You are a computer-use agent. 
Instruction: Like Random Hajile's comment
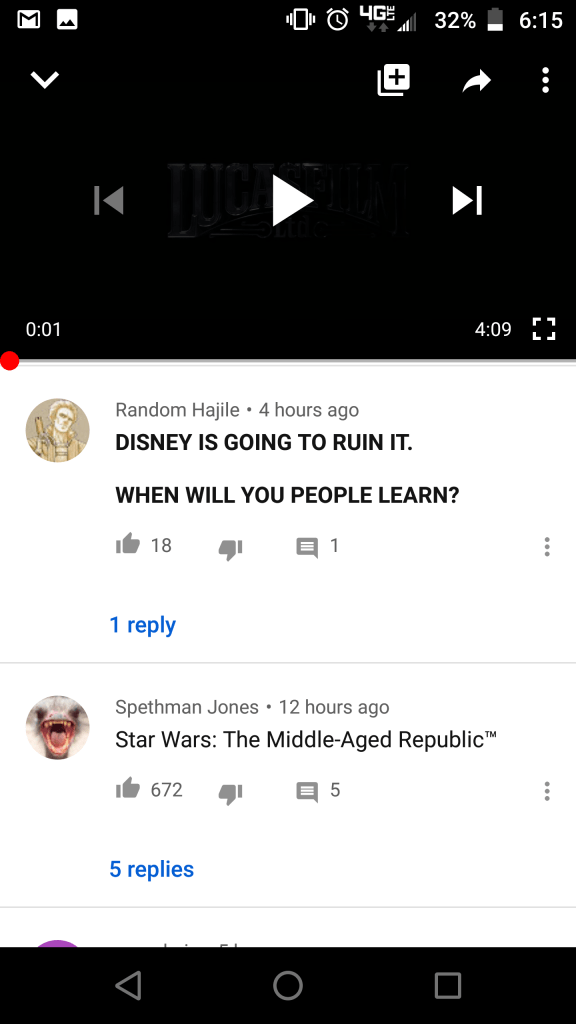pyautogui.click(x=128, y=543)
